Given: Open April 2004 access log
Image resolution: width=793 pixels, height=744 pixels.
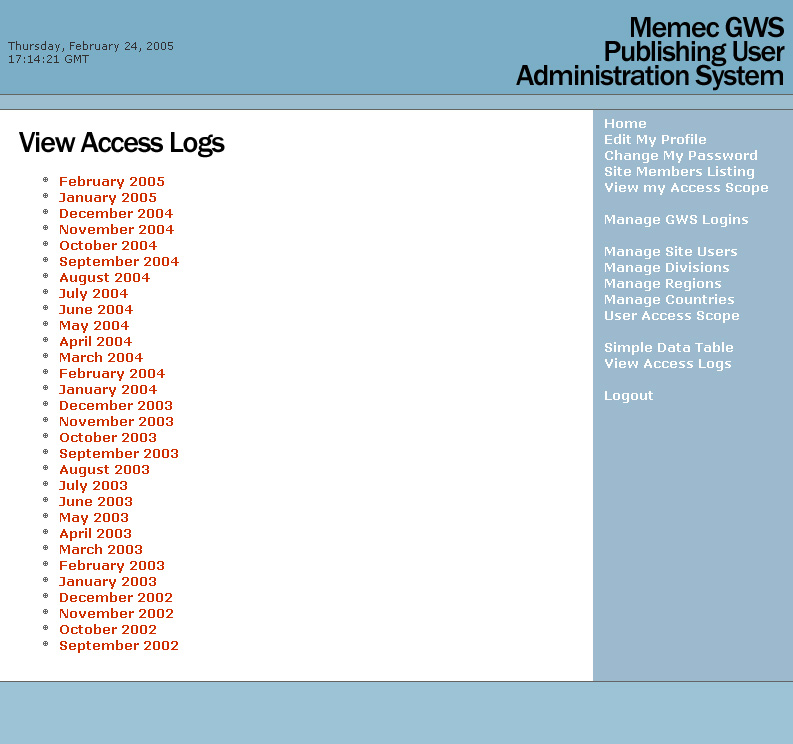Looking at the screenshot, I should click(x=96, y=341).
